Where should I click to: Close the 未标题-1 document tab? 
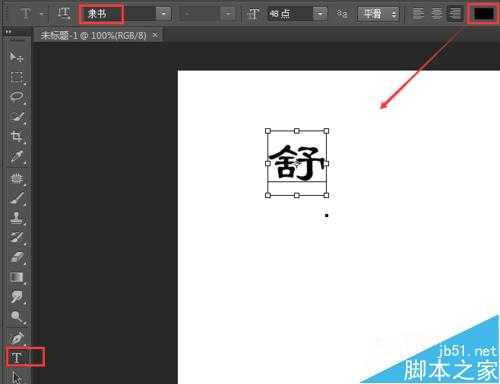pyautogui.click(x=155, y=35)
